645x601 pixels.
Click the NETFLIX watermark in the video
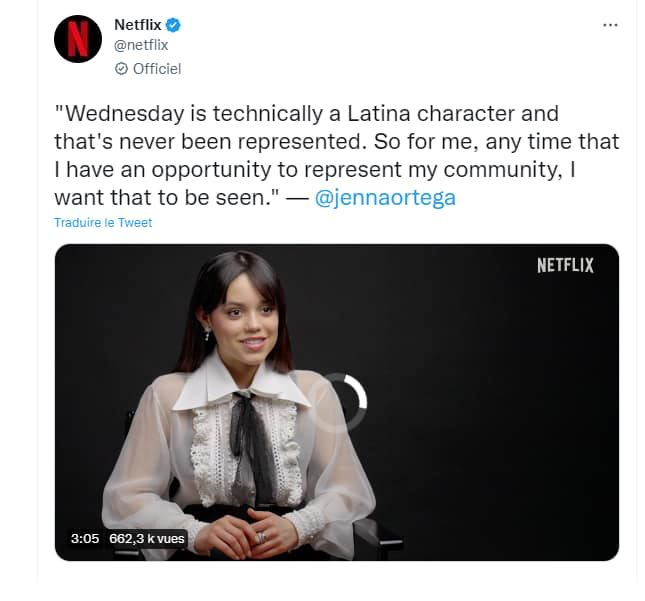565,265
